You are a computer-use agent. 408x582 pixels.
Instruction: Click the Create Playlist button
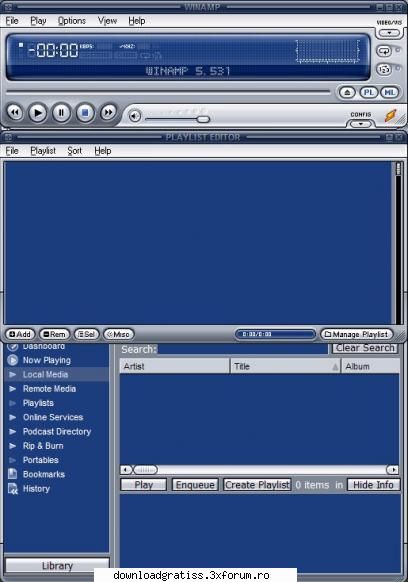(x=257, y=485)
